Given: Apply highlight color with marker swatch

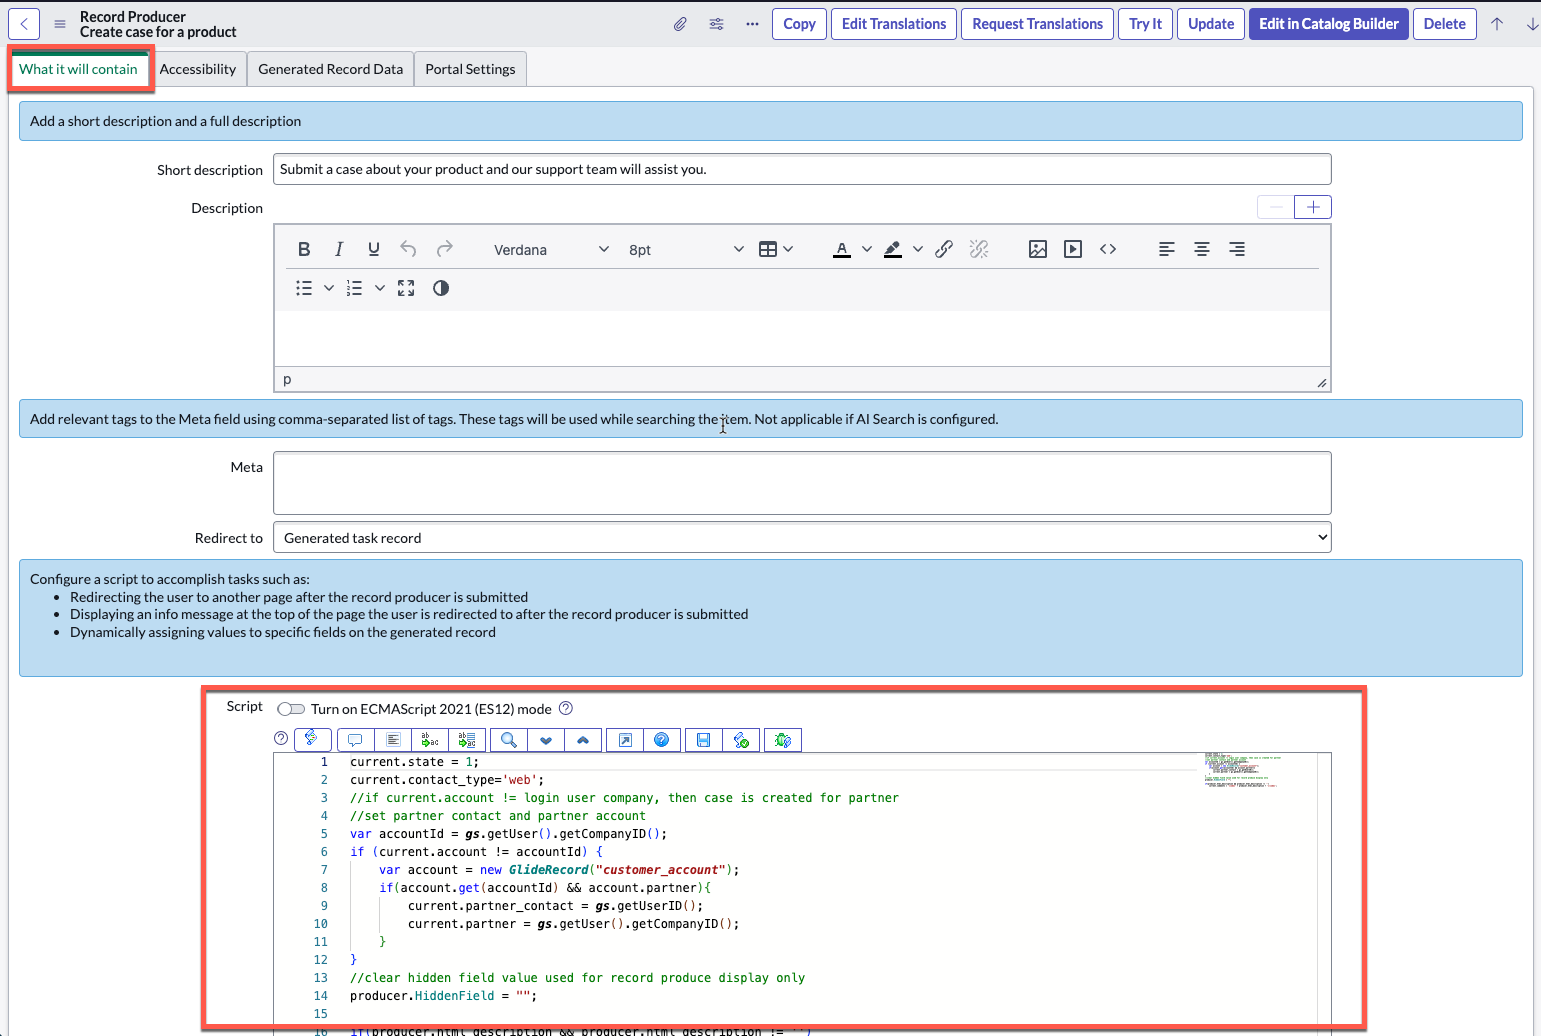Looking at the screenshot, I should (x=893, y=249).
